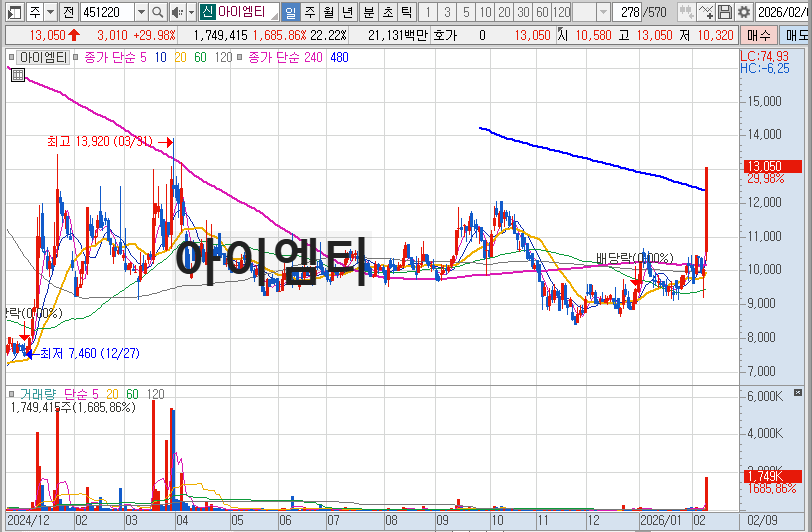Toggle the 전 button

[68, 11]
